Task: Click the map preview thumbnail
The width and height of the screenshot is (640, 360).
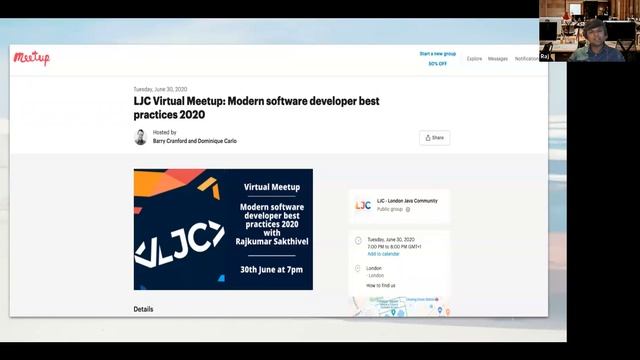Action: (401, 307)
